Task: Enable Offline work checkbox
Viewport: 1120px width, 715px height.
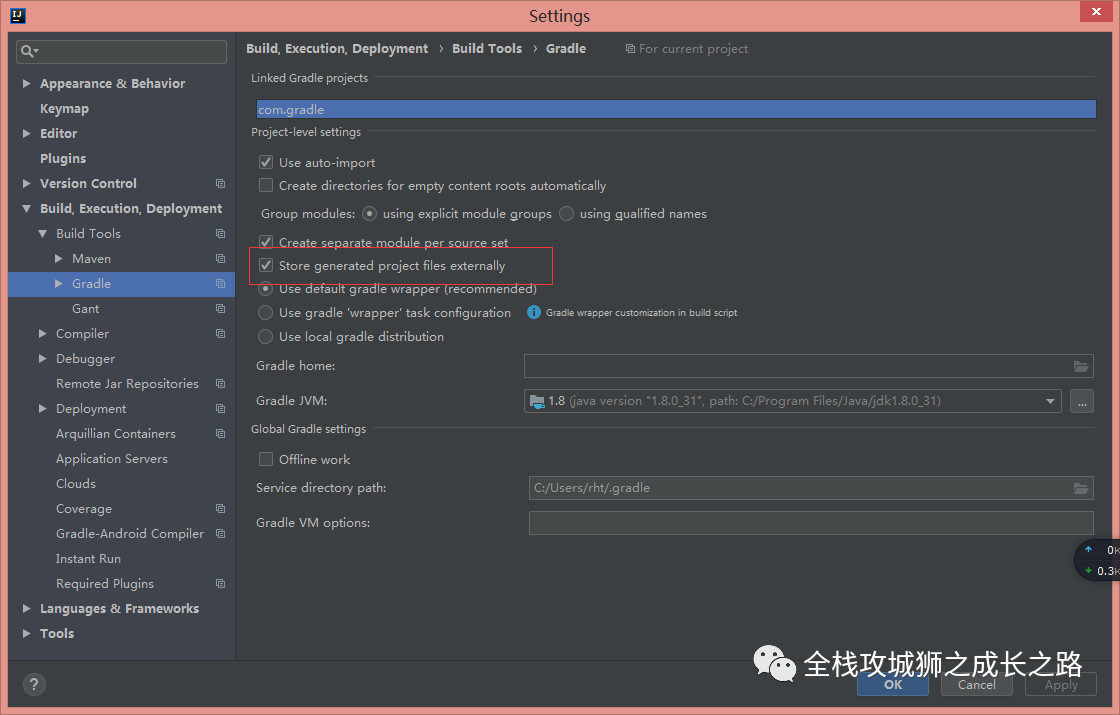Action: coord(266,459)
